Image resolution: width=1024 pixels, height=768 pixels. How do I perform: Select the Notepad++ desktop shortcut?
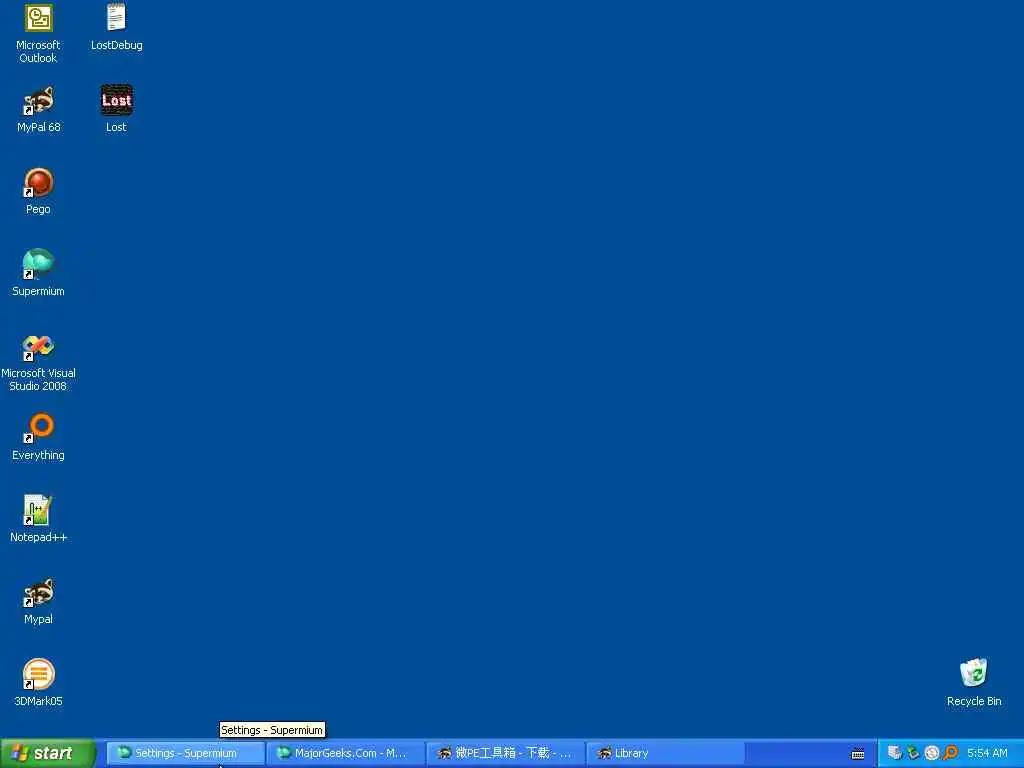[39, 511]
